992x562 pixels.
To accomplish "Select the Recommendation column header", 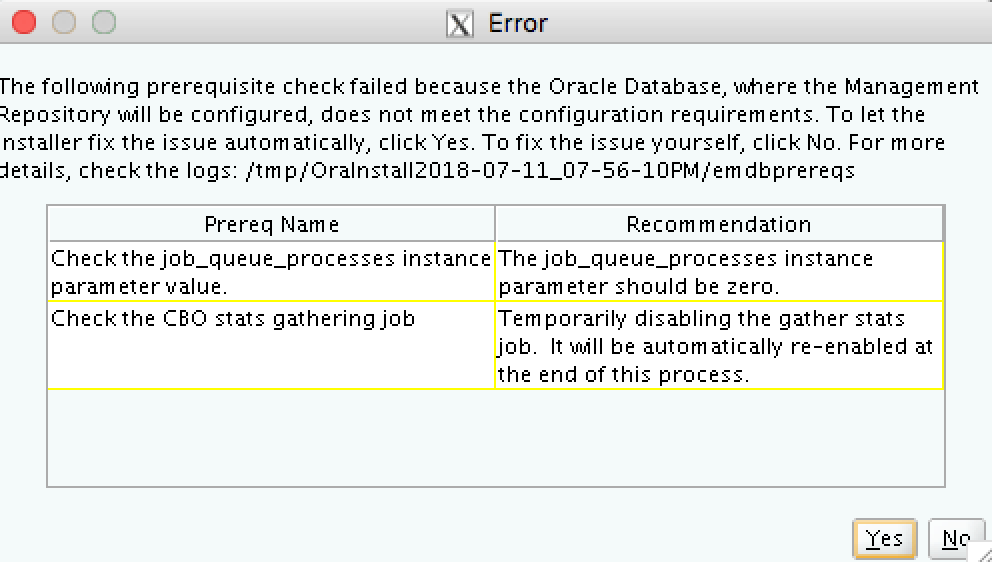I will [x=718, y=224].
